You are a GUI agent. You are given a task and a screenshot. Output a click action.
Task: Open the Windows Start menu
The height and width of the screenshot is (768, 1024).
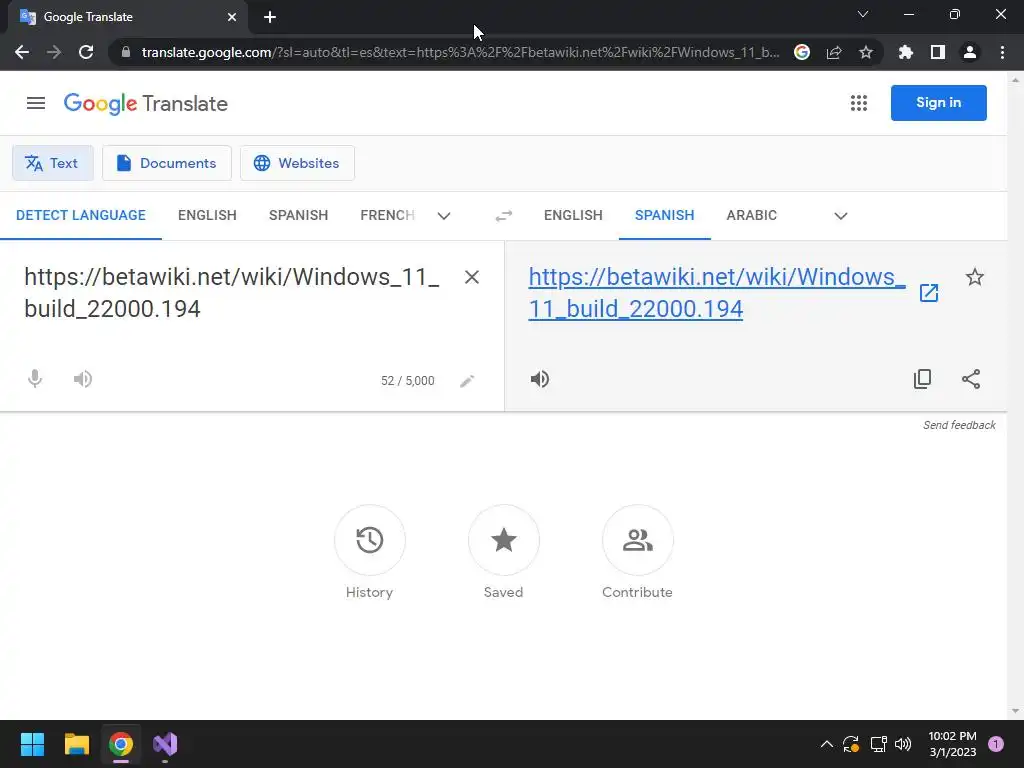(32, 744)
